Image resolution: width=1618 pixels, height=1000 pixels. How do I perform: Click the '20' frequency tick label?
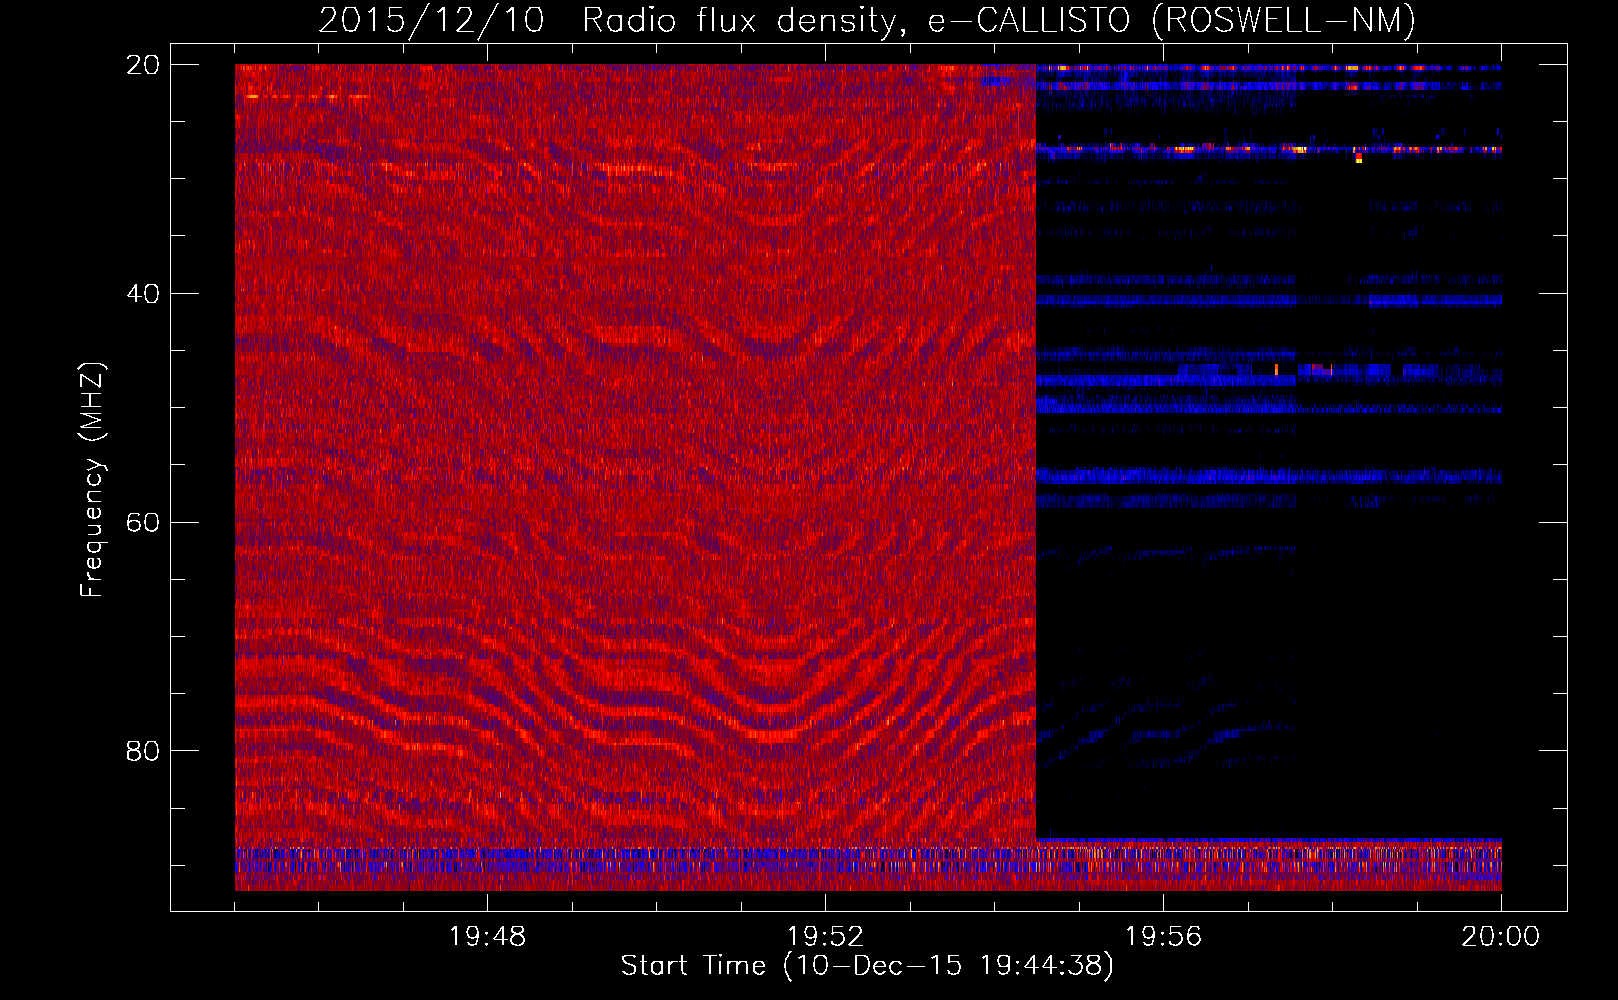[x=143, y=65]
